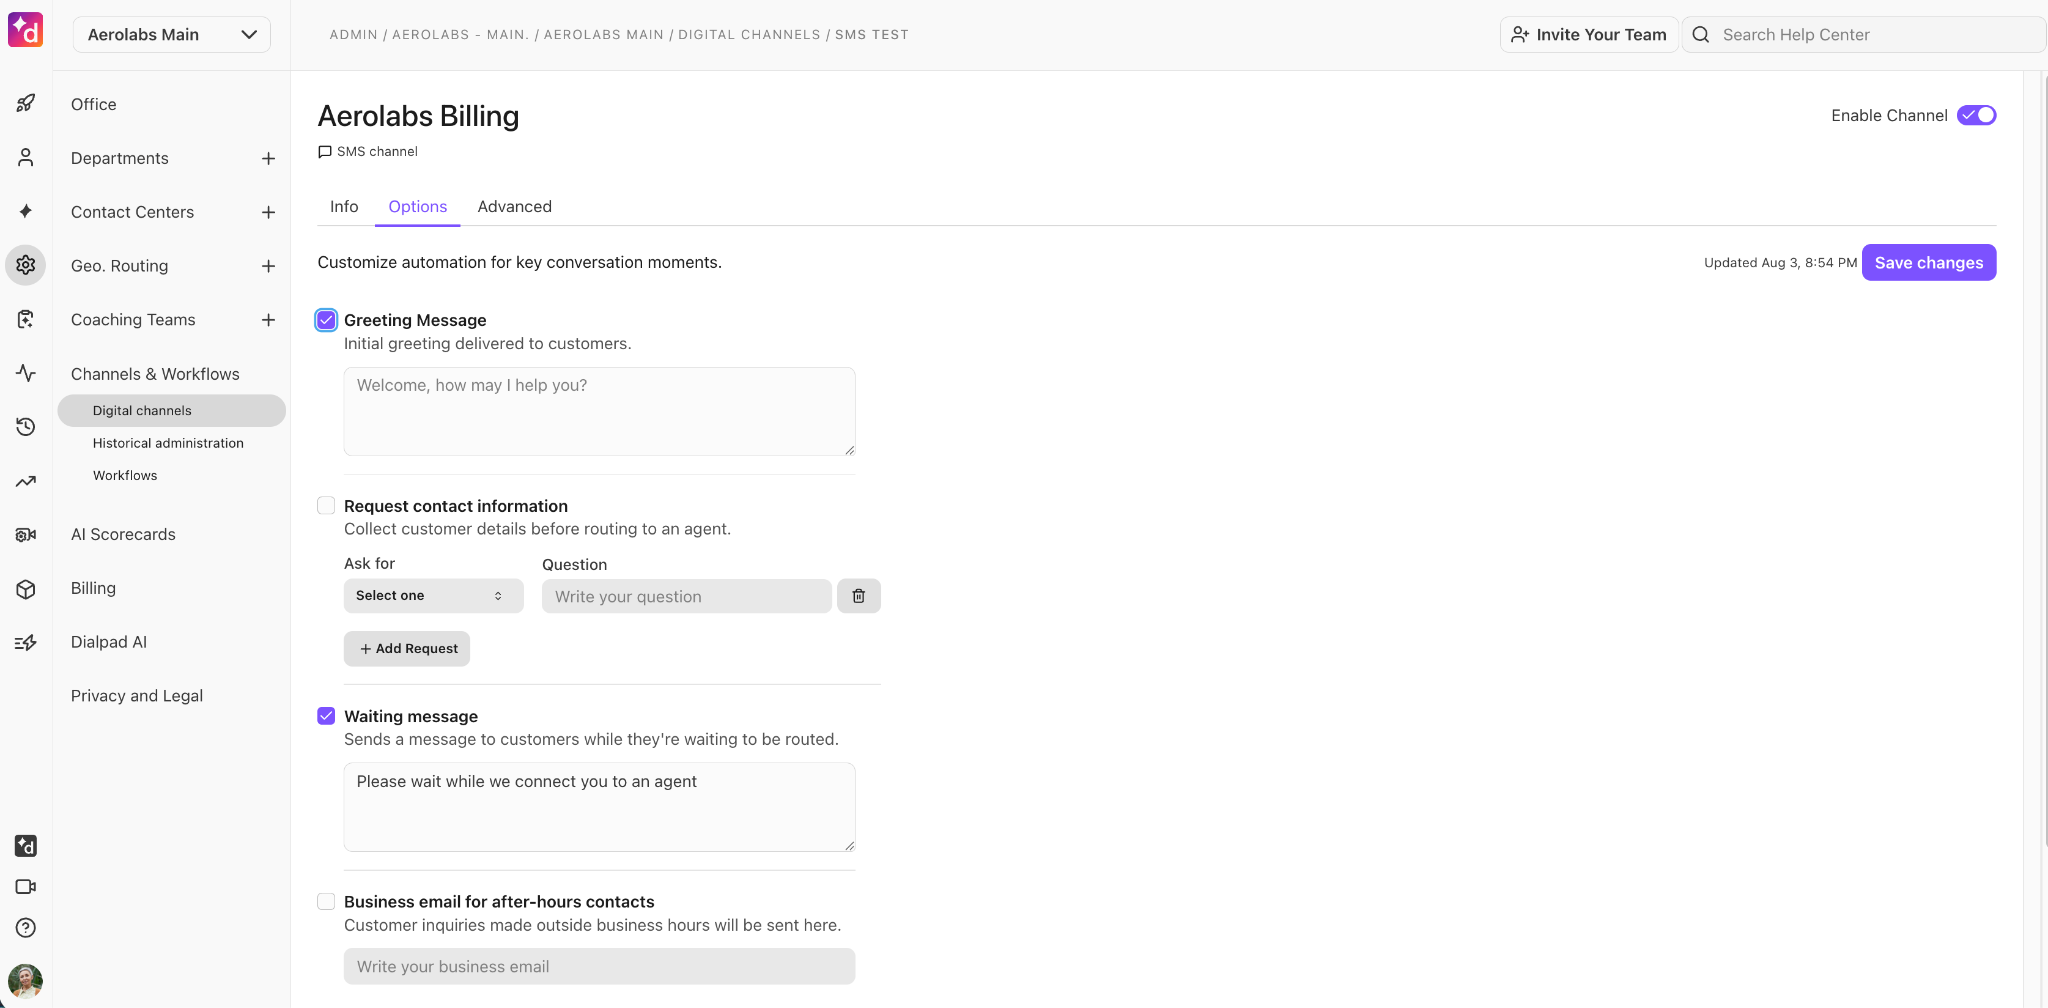This screenshot has height=1008, width=2048.
Task: Open Contact Centers menu item
Action: tap(133, 213)
